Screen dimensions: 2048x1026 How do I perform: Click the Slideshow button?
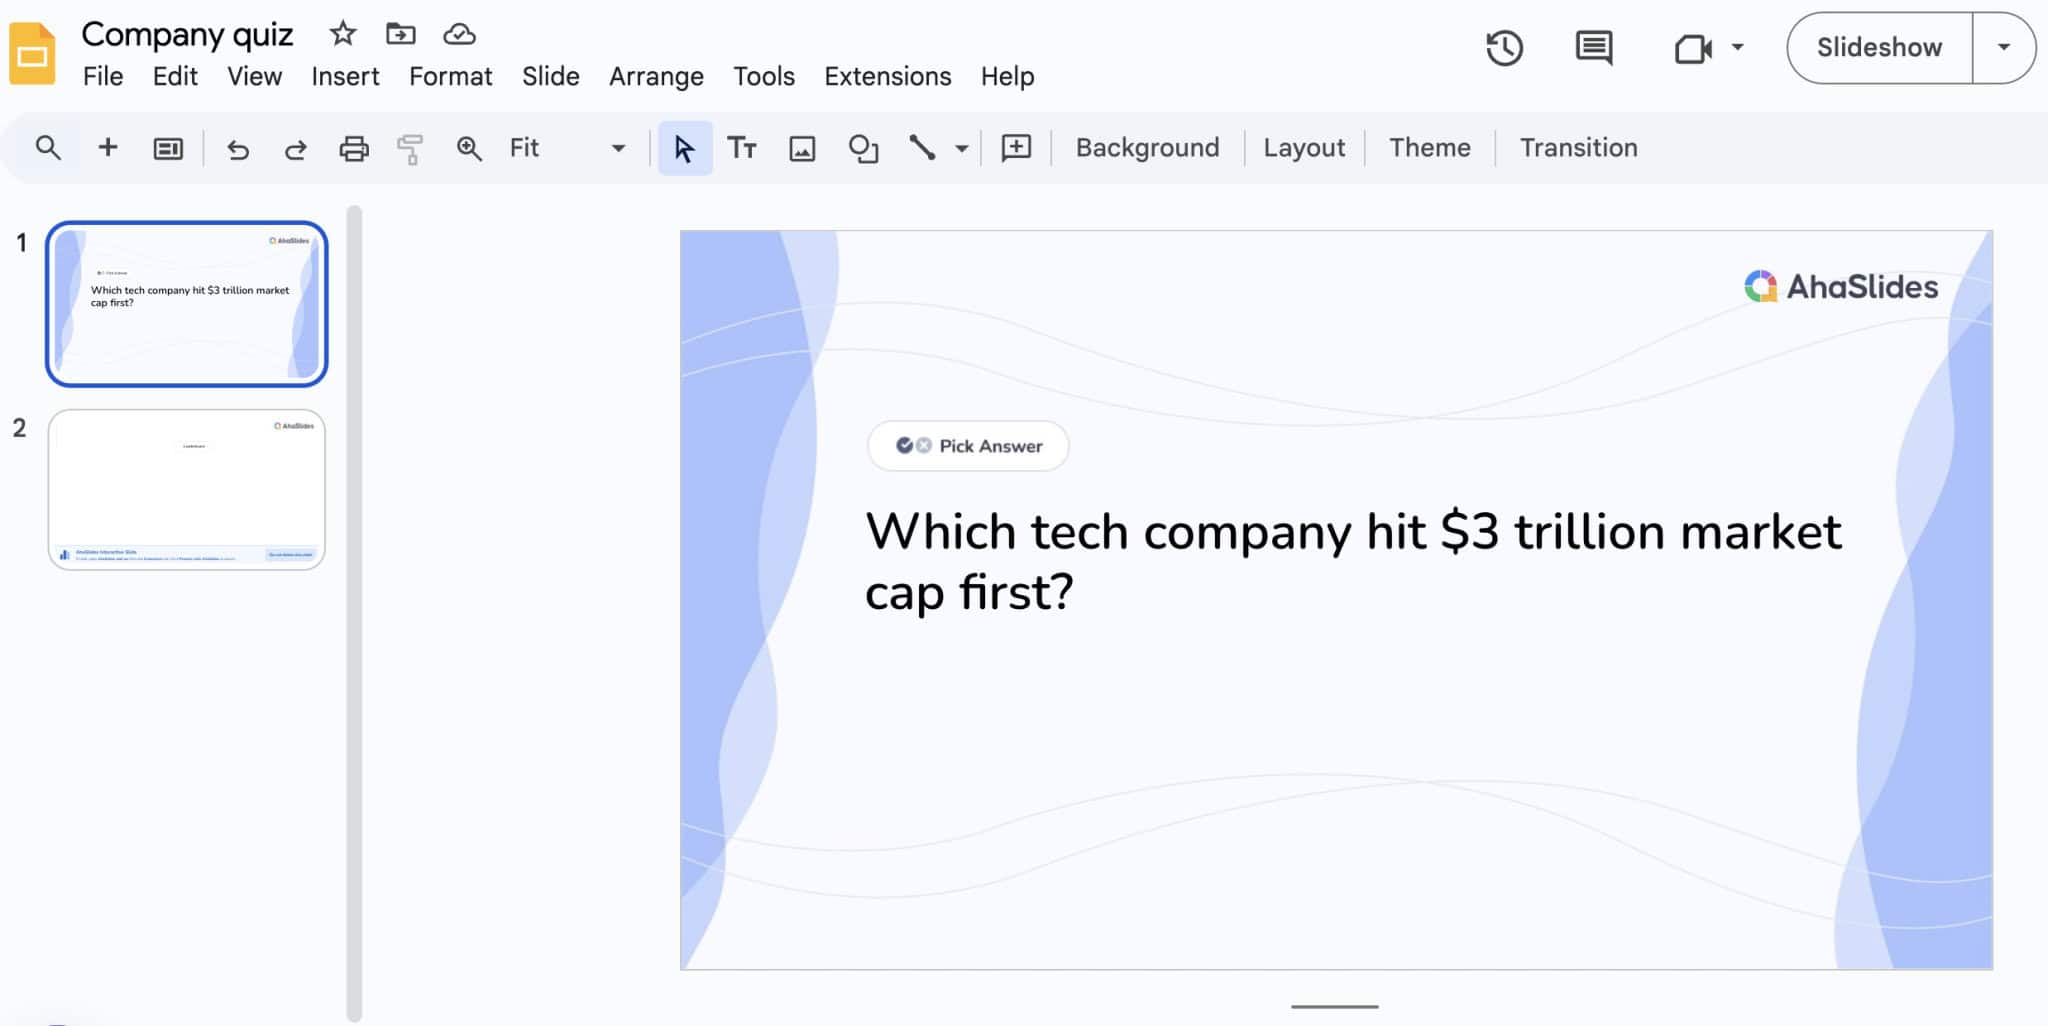[x=1877, y=46]
